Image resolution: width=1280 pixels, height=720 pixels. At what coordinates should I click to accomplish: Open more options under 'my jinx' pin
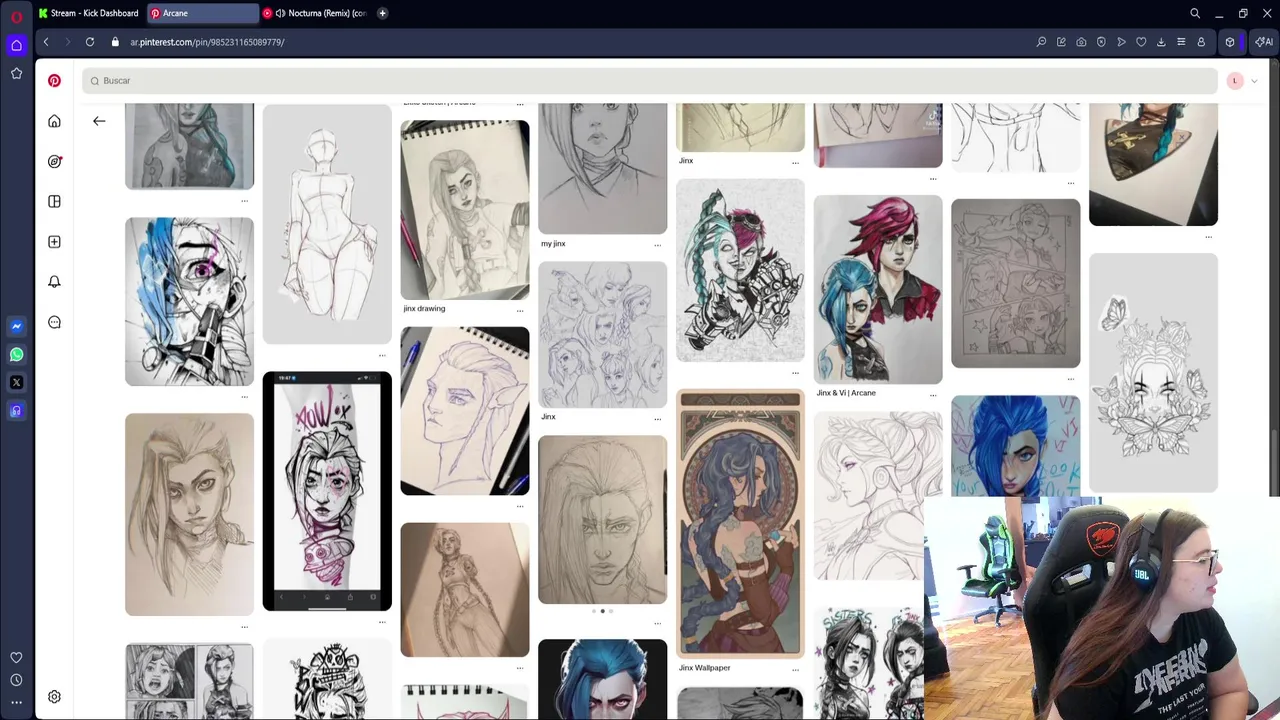[x=658, y=244]
